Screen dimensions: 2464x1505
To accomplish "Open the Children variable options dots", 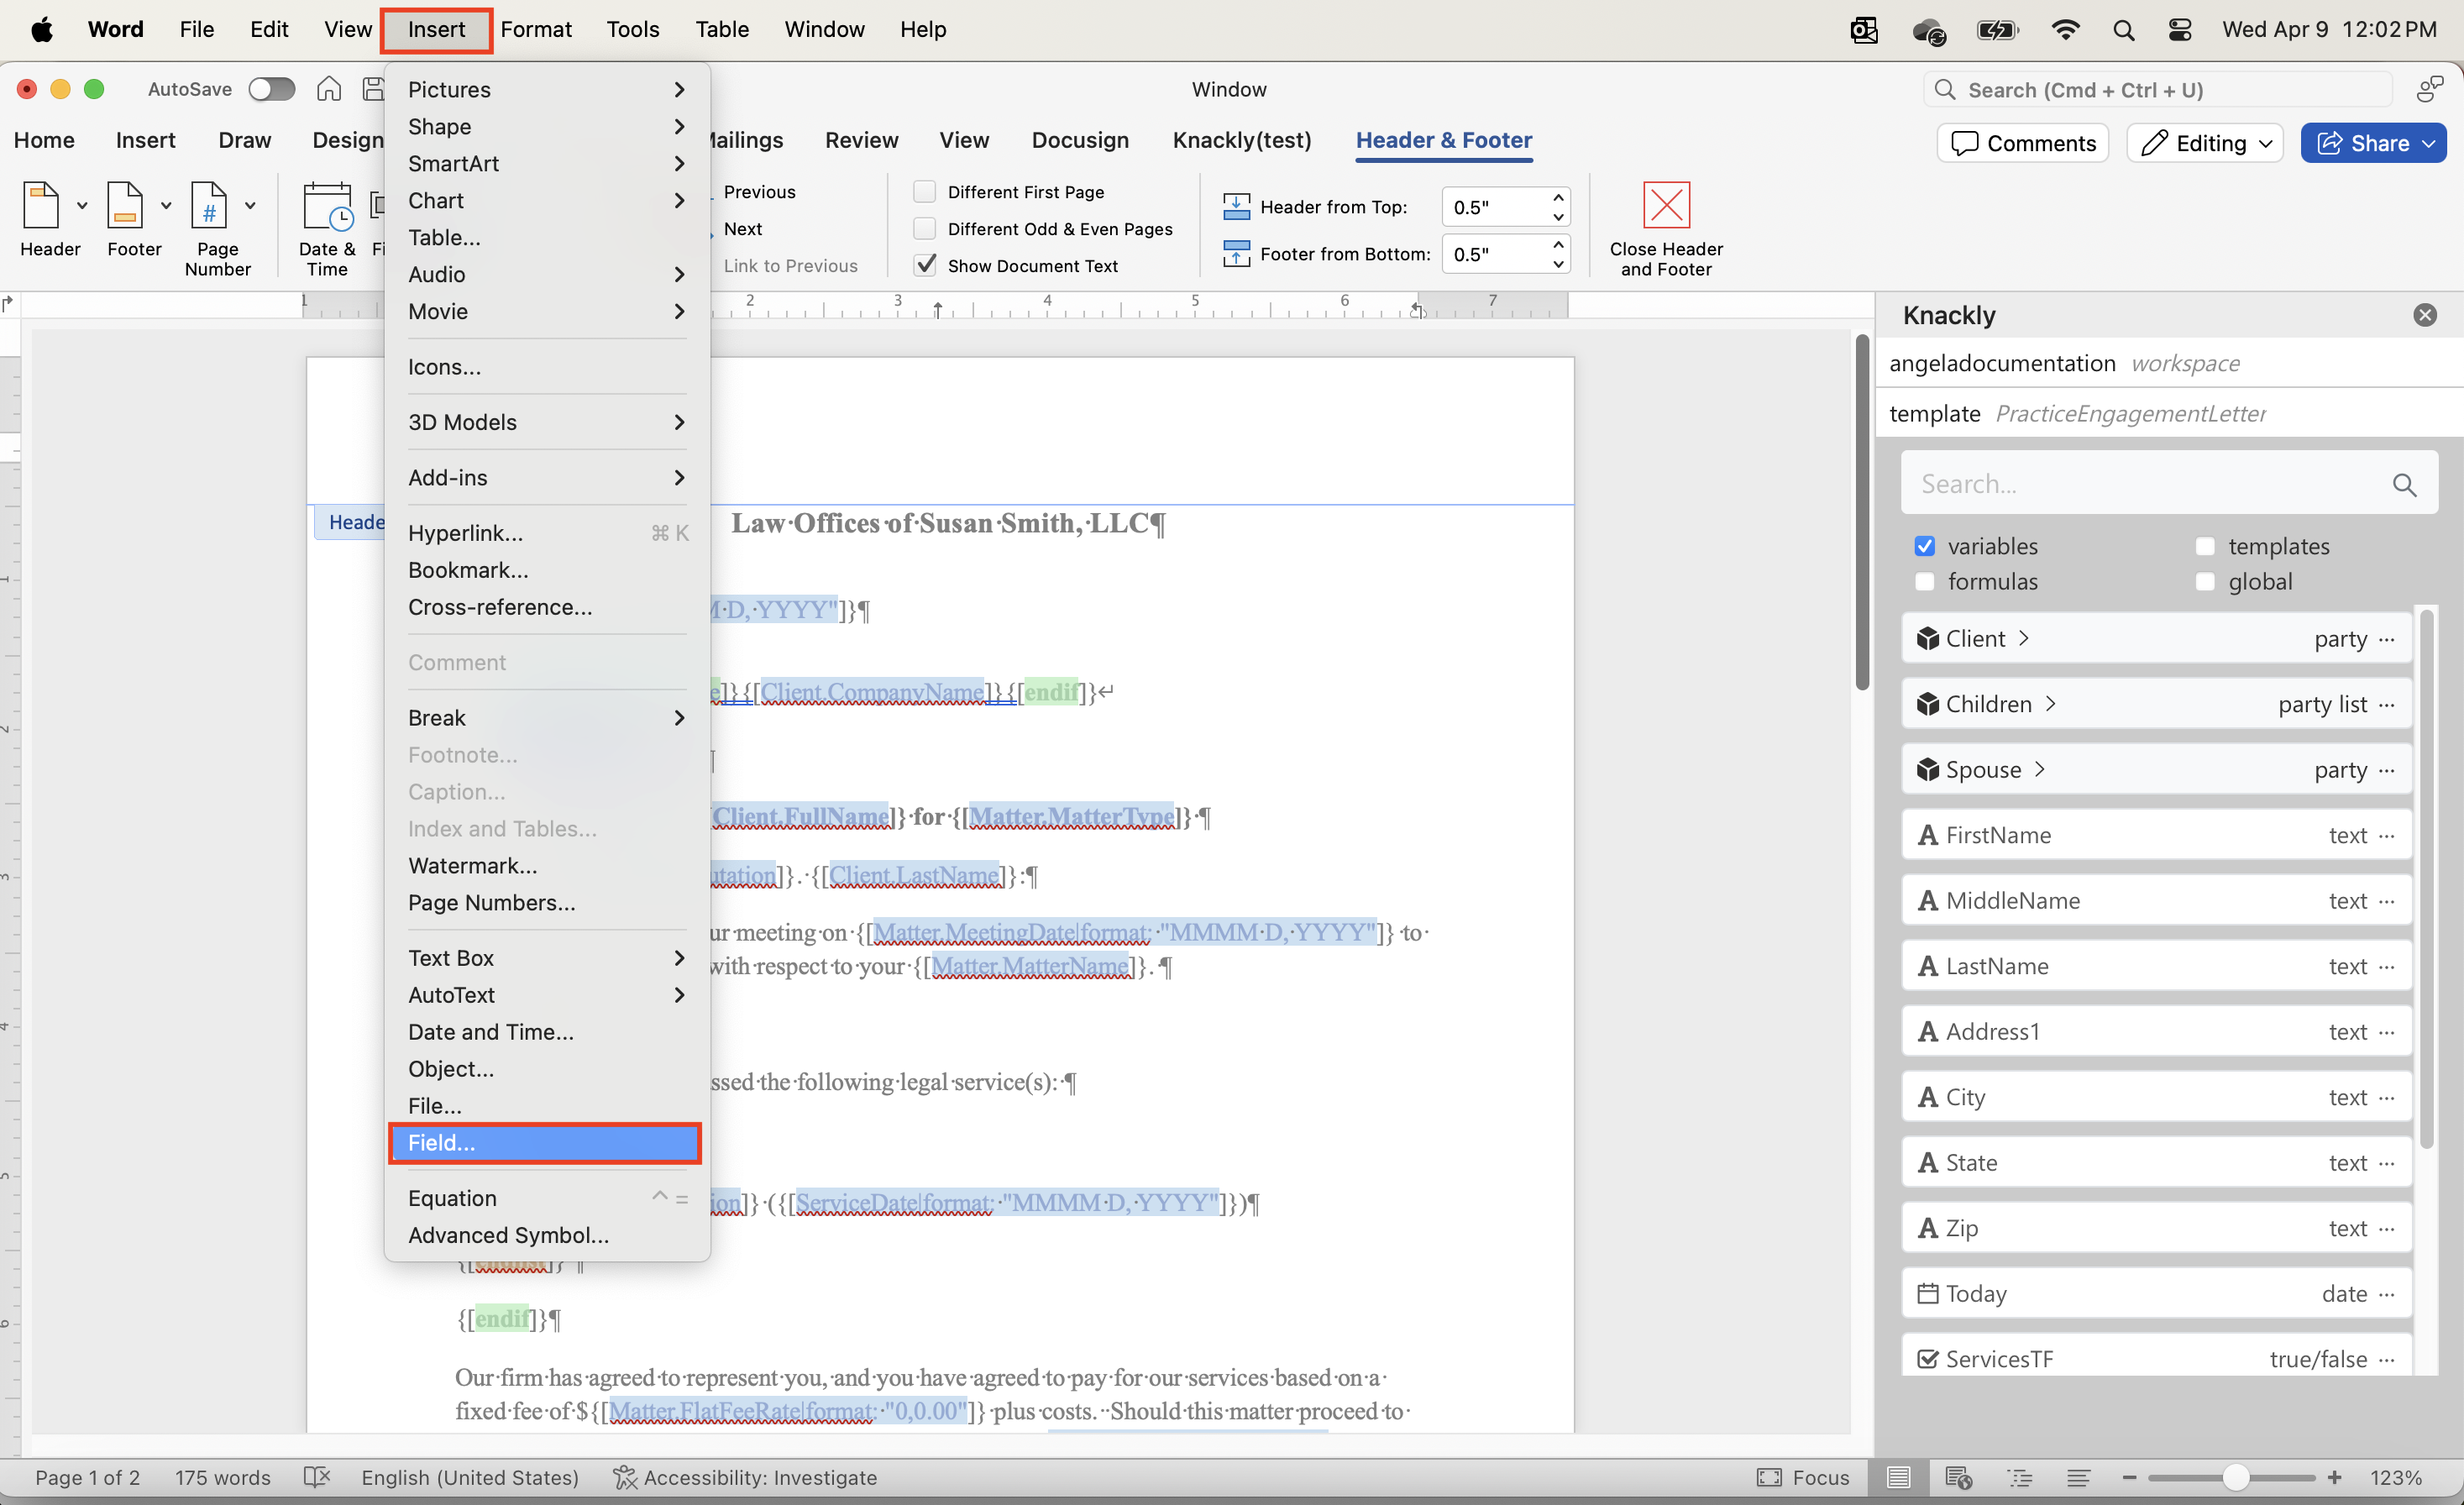I will pos(2387,704).
